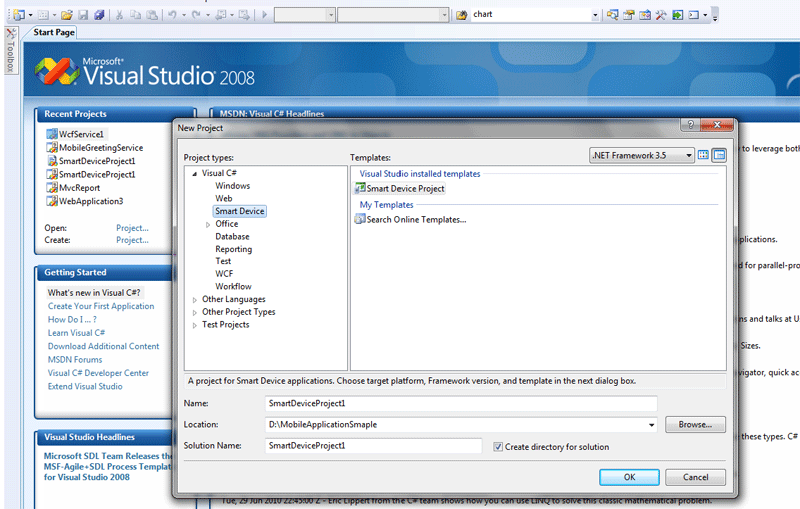Viewport: 800px width, 509px height.
Task: Open Properties Window from toolbar icon
Action: click(x=629, y=15)
